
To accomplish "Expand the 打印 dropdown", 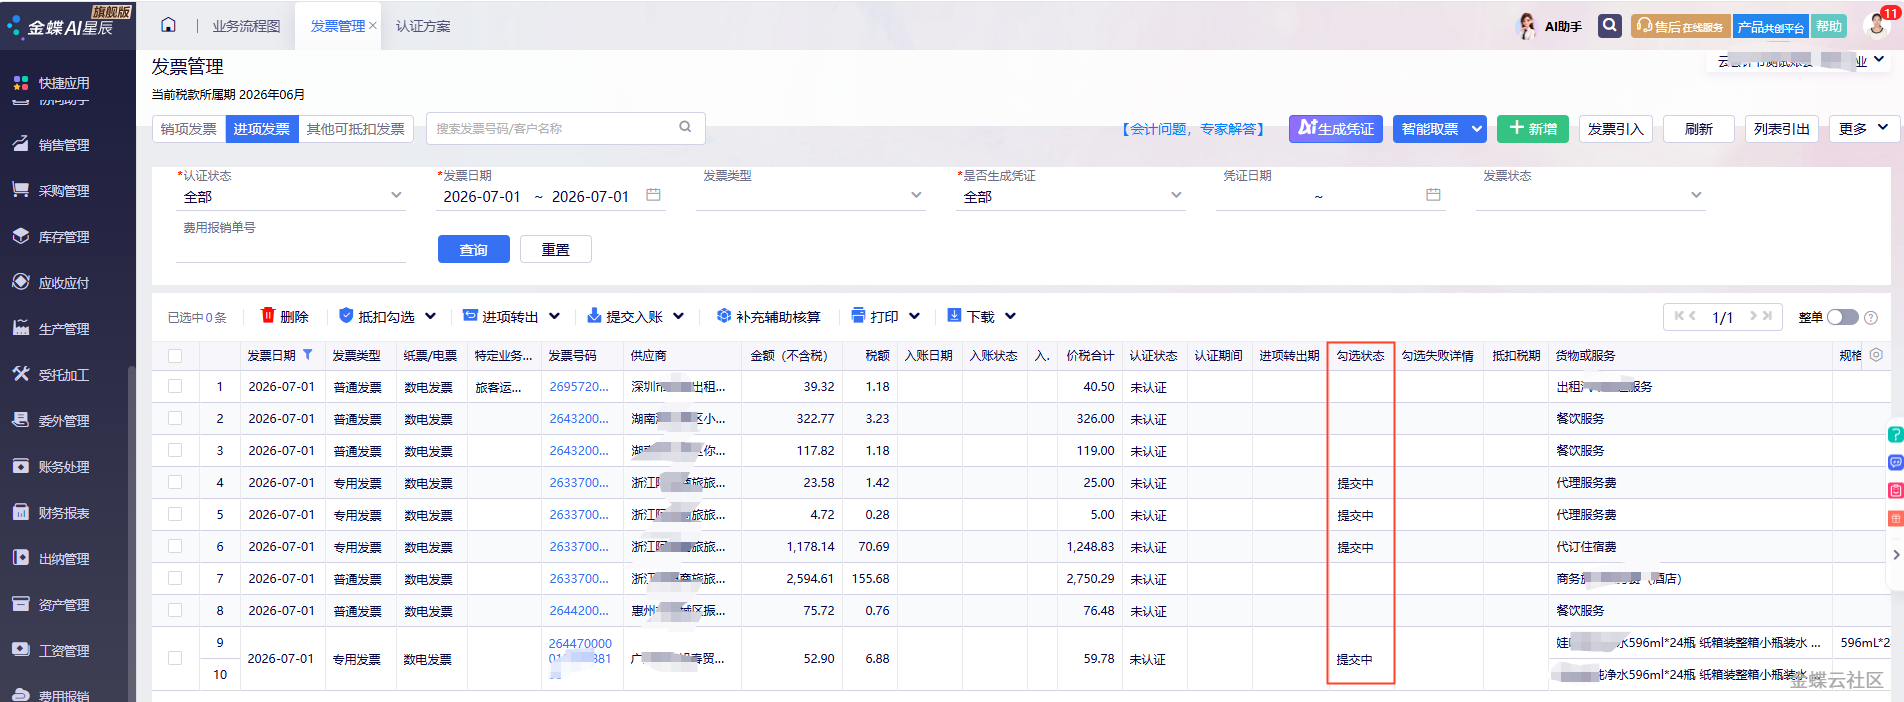I will tap(914, 316).
